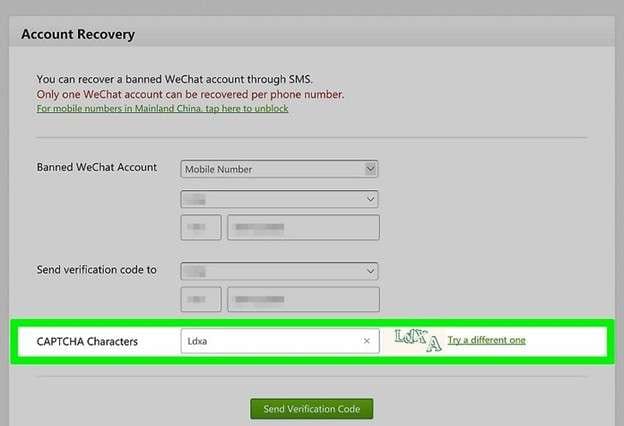Image resolution: width=624 pixels, height=426 pixels.
Task: Click the arrow icon on Mobile Number selector
Action: (x=370, y=169)
